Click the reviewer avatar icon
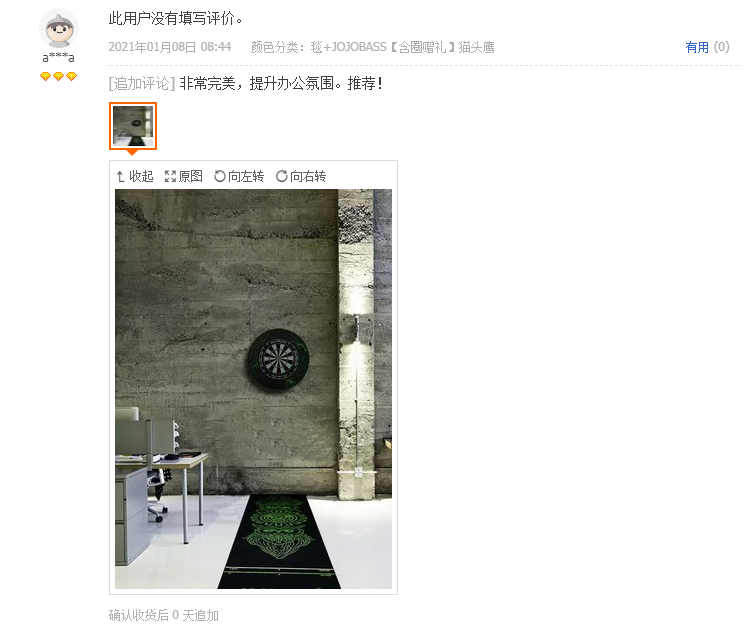This screenshot has width=750, height=630. point(58,29)
